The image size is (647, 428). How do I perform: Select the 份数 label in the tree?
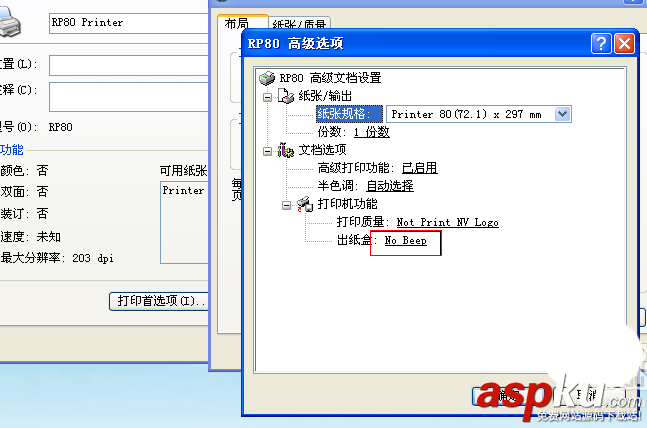(332, 132)
